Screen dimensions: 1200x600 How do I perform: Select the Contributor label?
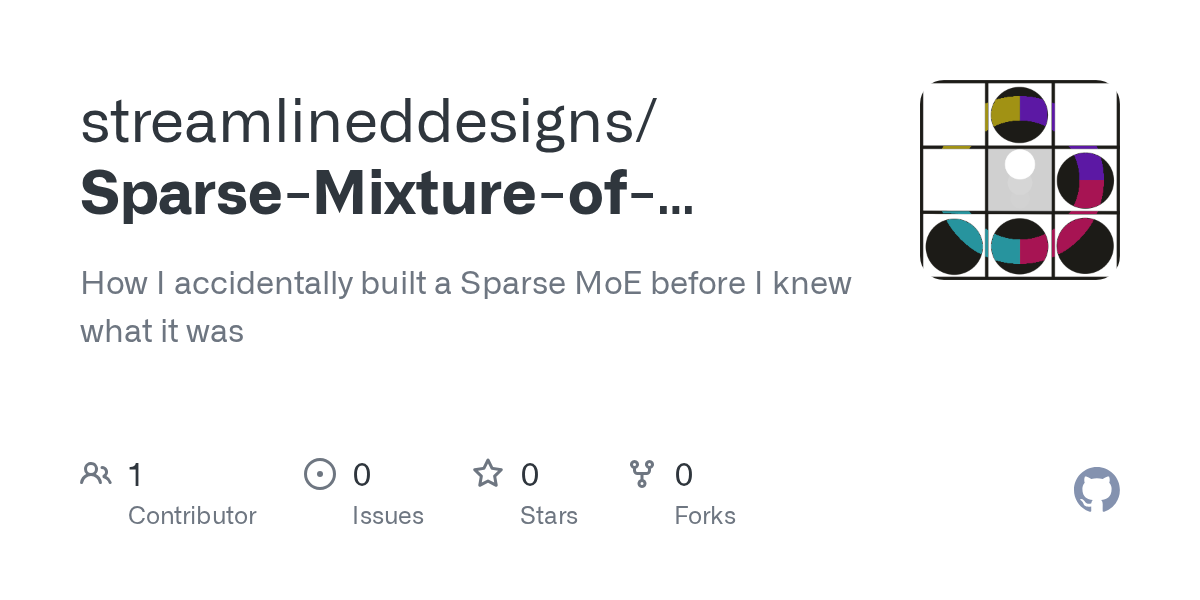(x=192, y=516)
